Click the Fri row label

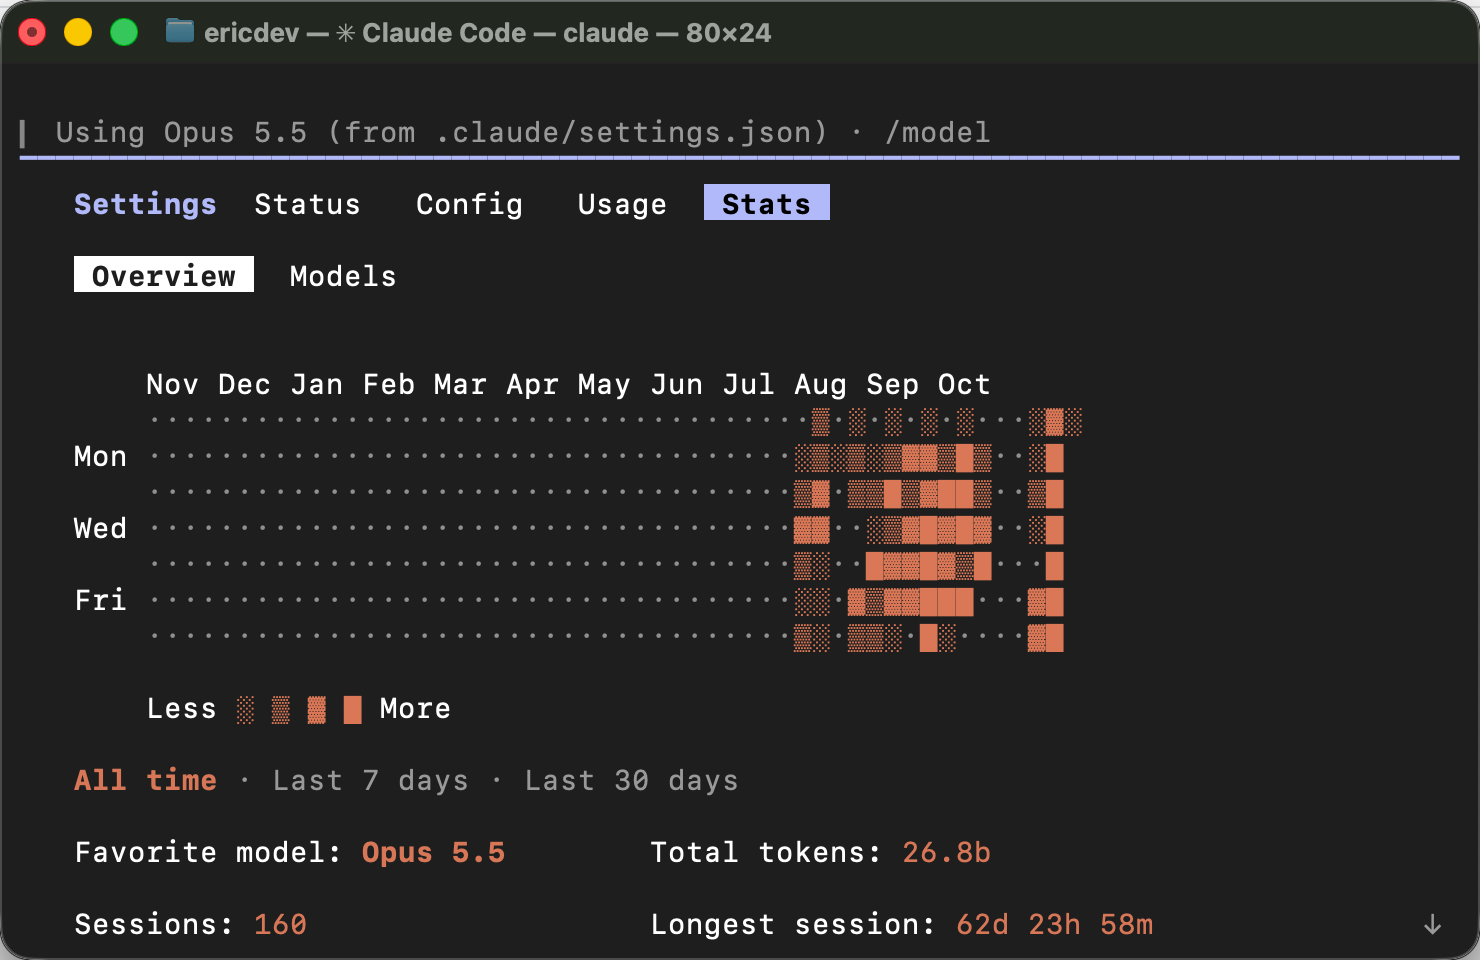click(x=100, y=600)
